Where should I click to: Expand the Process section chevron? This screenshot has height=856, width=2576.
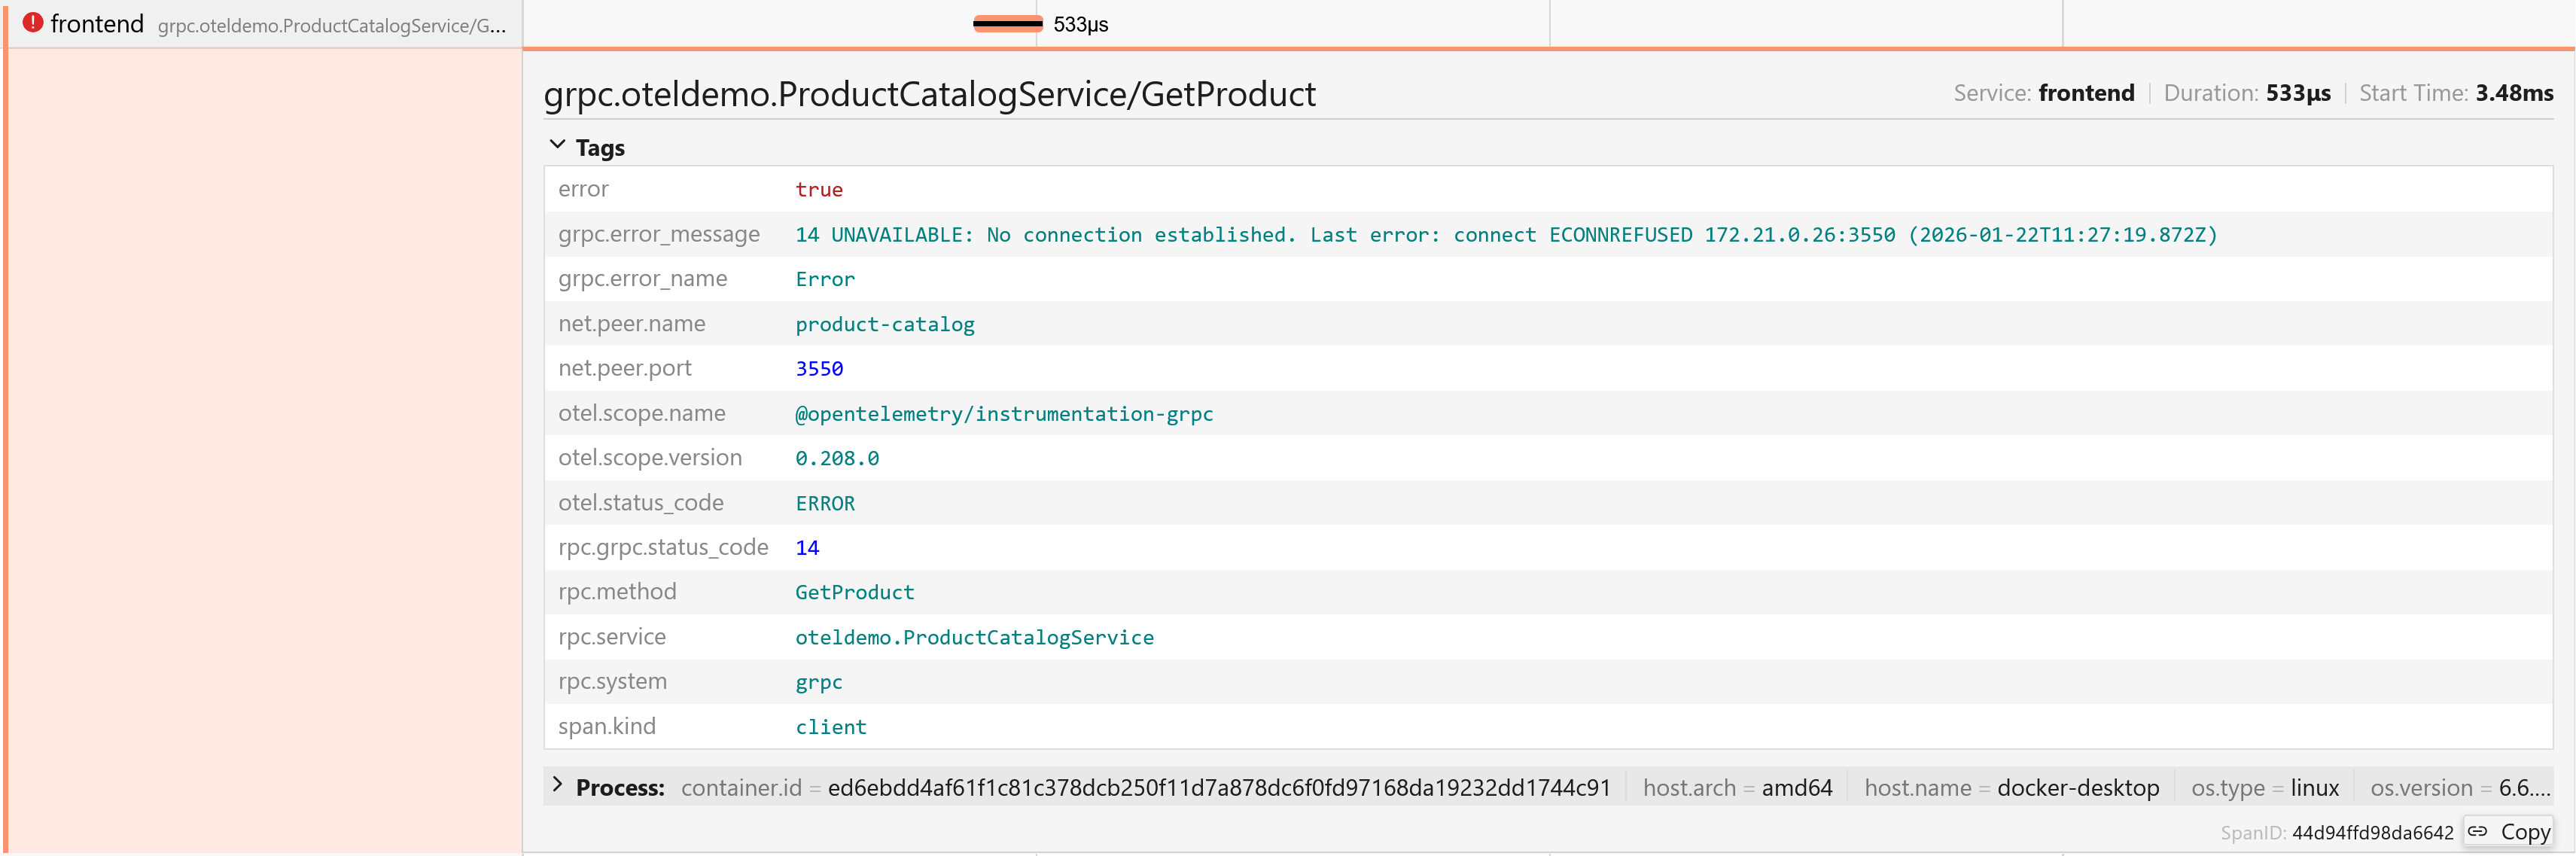click(x=558, y=786)
